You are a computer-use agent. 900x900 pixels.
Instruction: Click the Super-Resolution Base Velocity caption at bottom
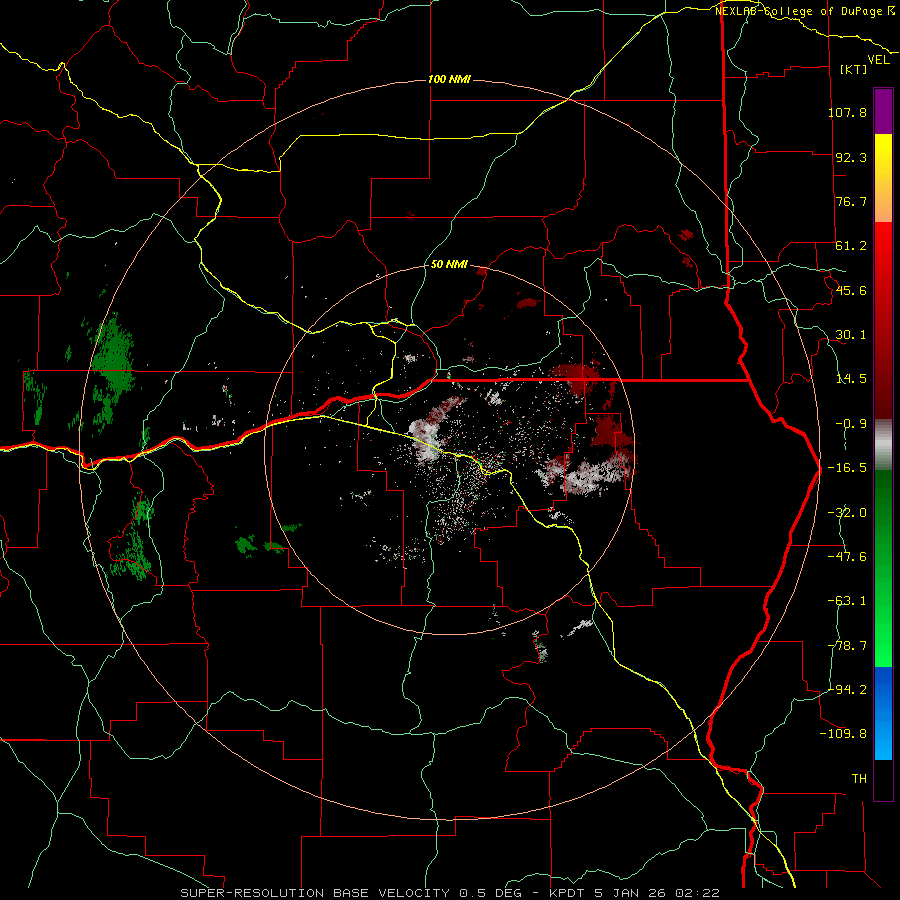450,893
